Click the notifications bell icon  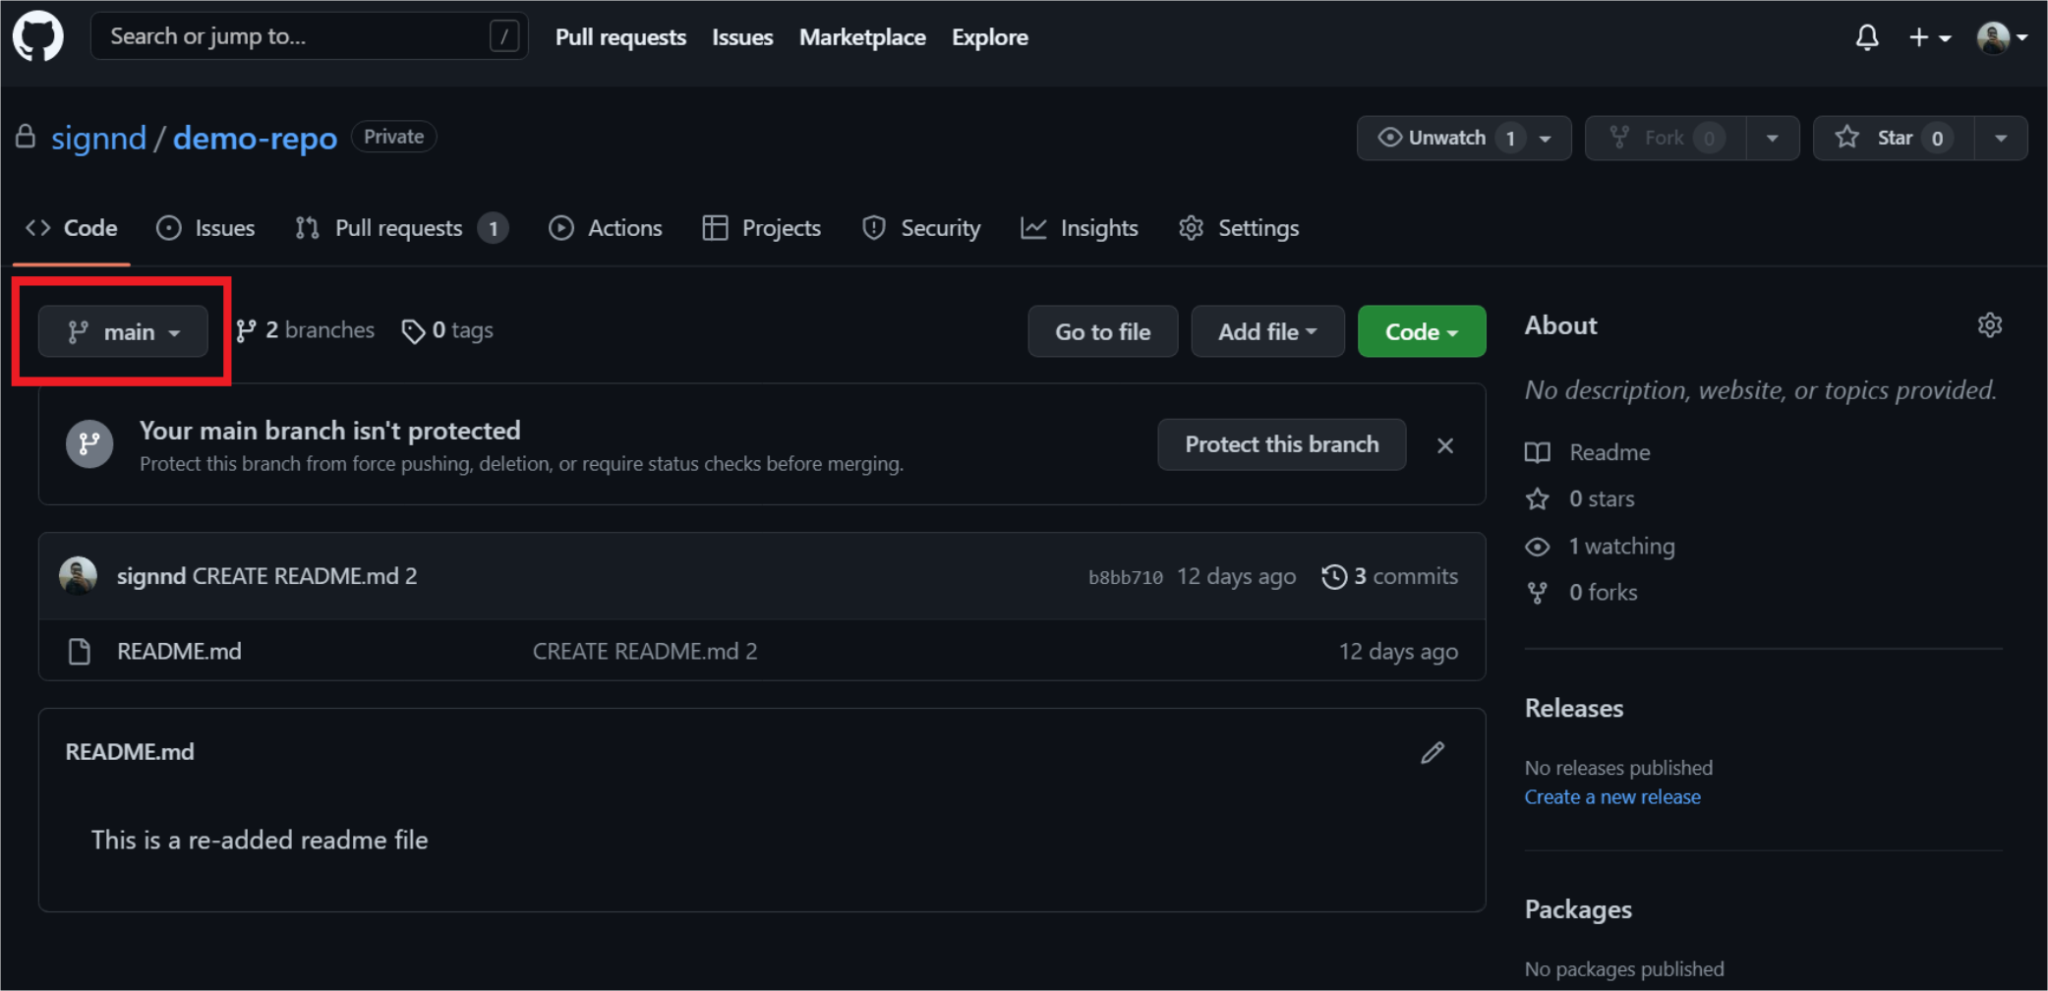(1867, 38)
